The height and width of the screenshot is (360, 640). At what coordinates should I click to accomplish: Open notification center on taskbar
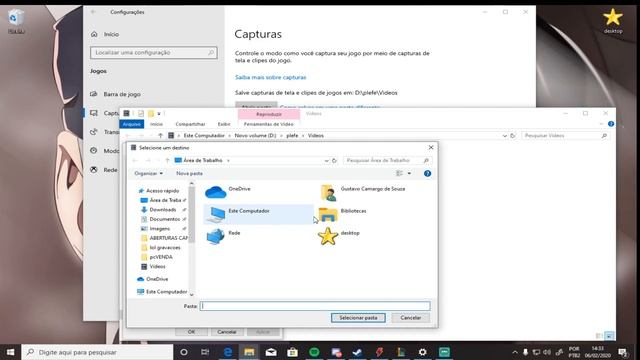coord(622,352)
